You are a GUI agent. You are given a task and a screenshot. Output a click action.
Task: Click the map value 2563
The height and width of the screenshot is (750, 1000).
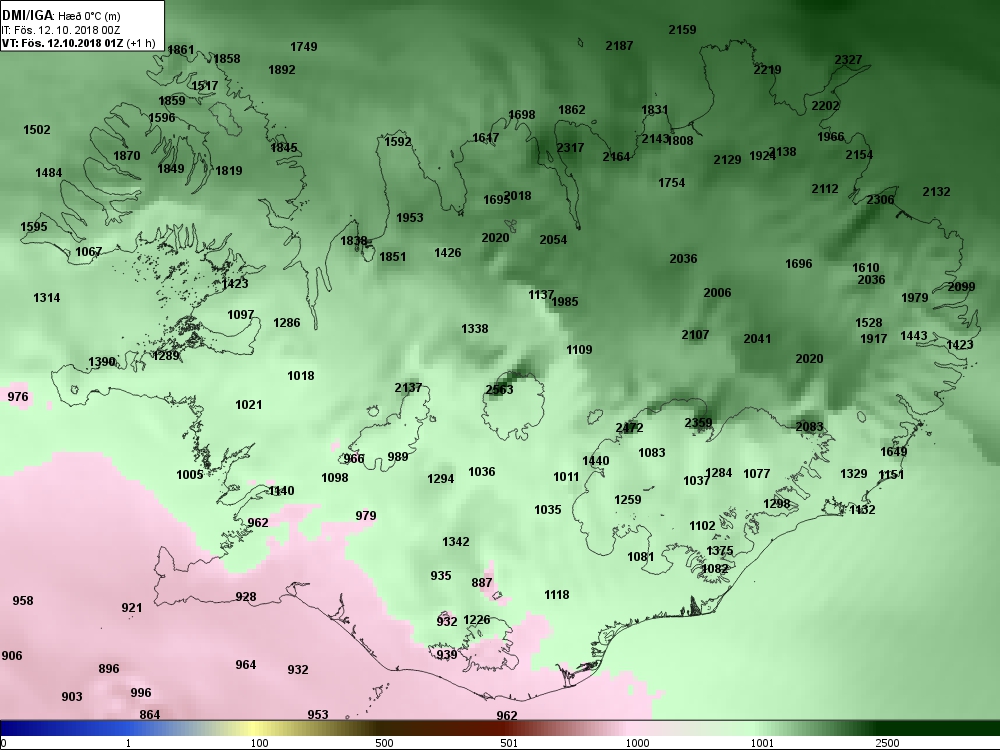499,390
